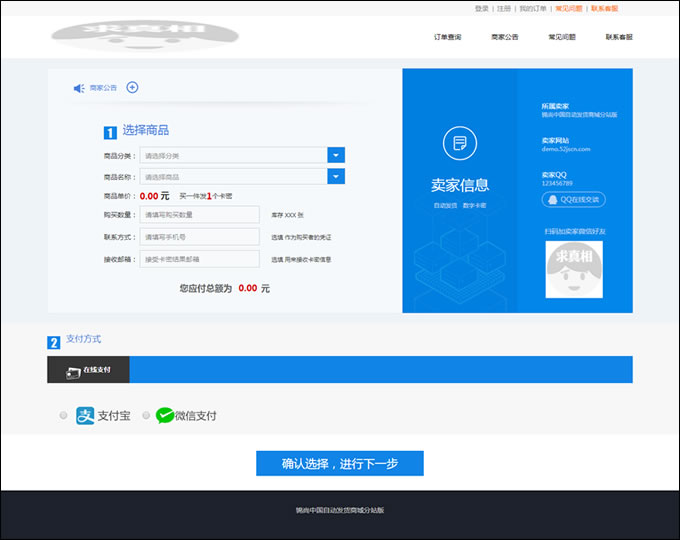This screenshot has width=680, height=540.
Task: Open 商品分类 dropdown arrow
Action: point(336,155)
